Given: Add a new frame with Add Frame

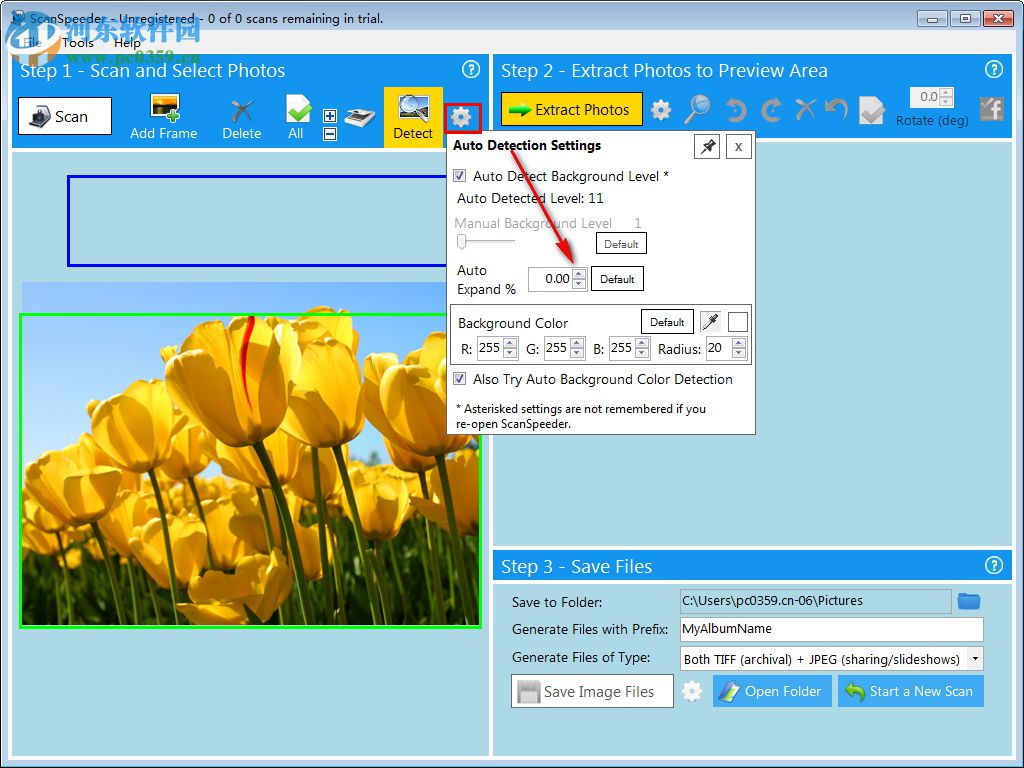Looking at the screenshot, I should (163, 116).
